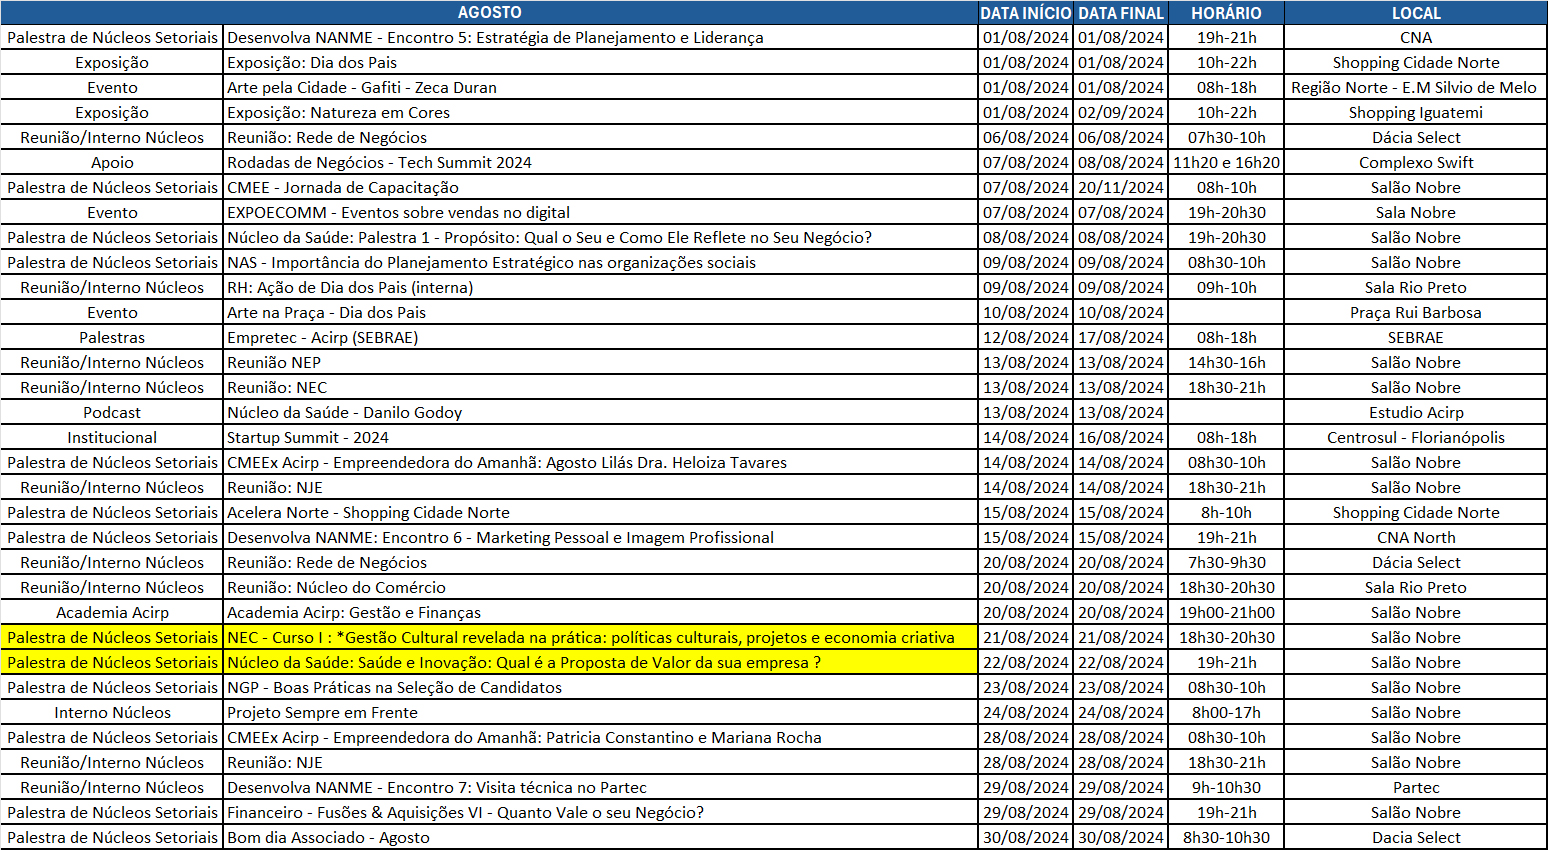
Task: Select 'Arte na Praça - Dia dos Pais'
Action: click(600, 312)
